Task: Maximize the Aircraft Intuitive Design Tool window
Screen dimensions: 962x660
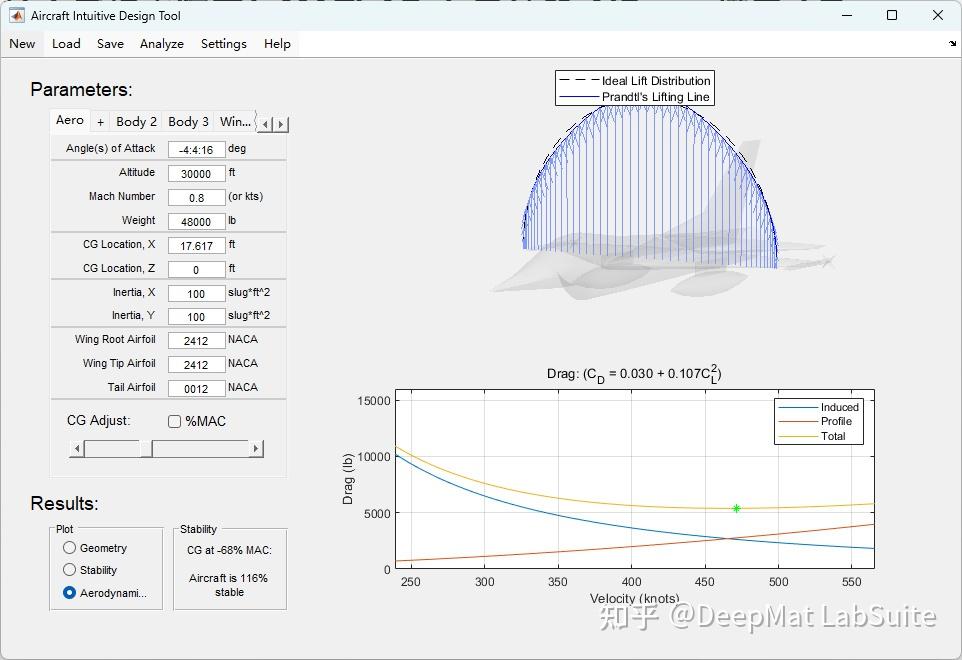Action: (892, 15)
